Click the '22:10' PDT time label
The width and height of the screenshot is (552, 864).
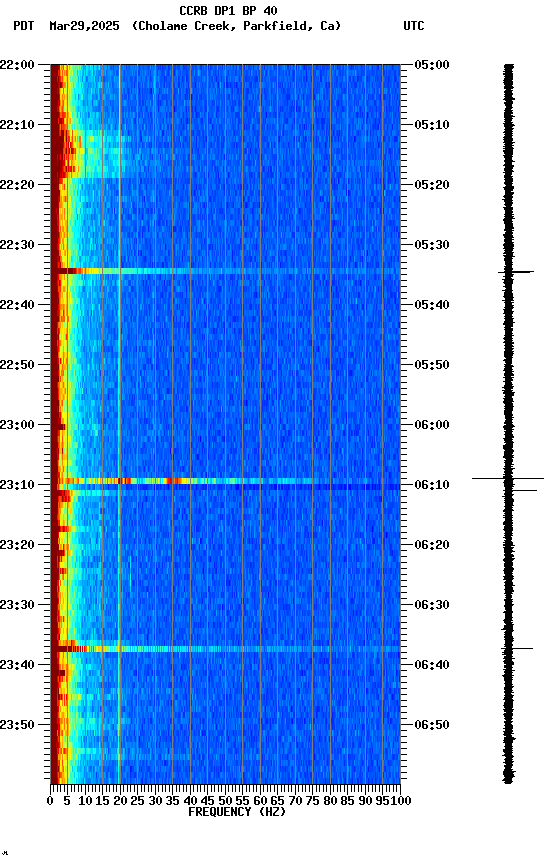click(x=17, y=125)
